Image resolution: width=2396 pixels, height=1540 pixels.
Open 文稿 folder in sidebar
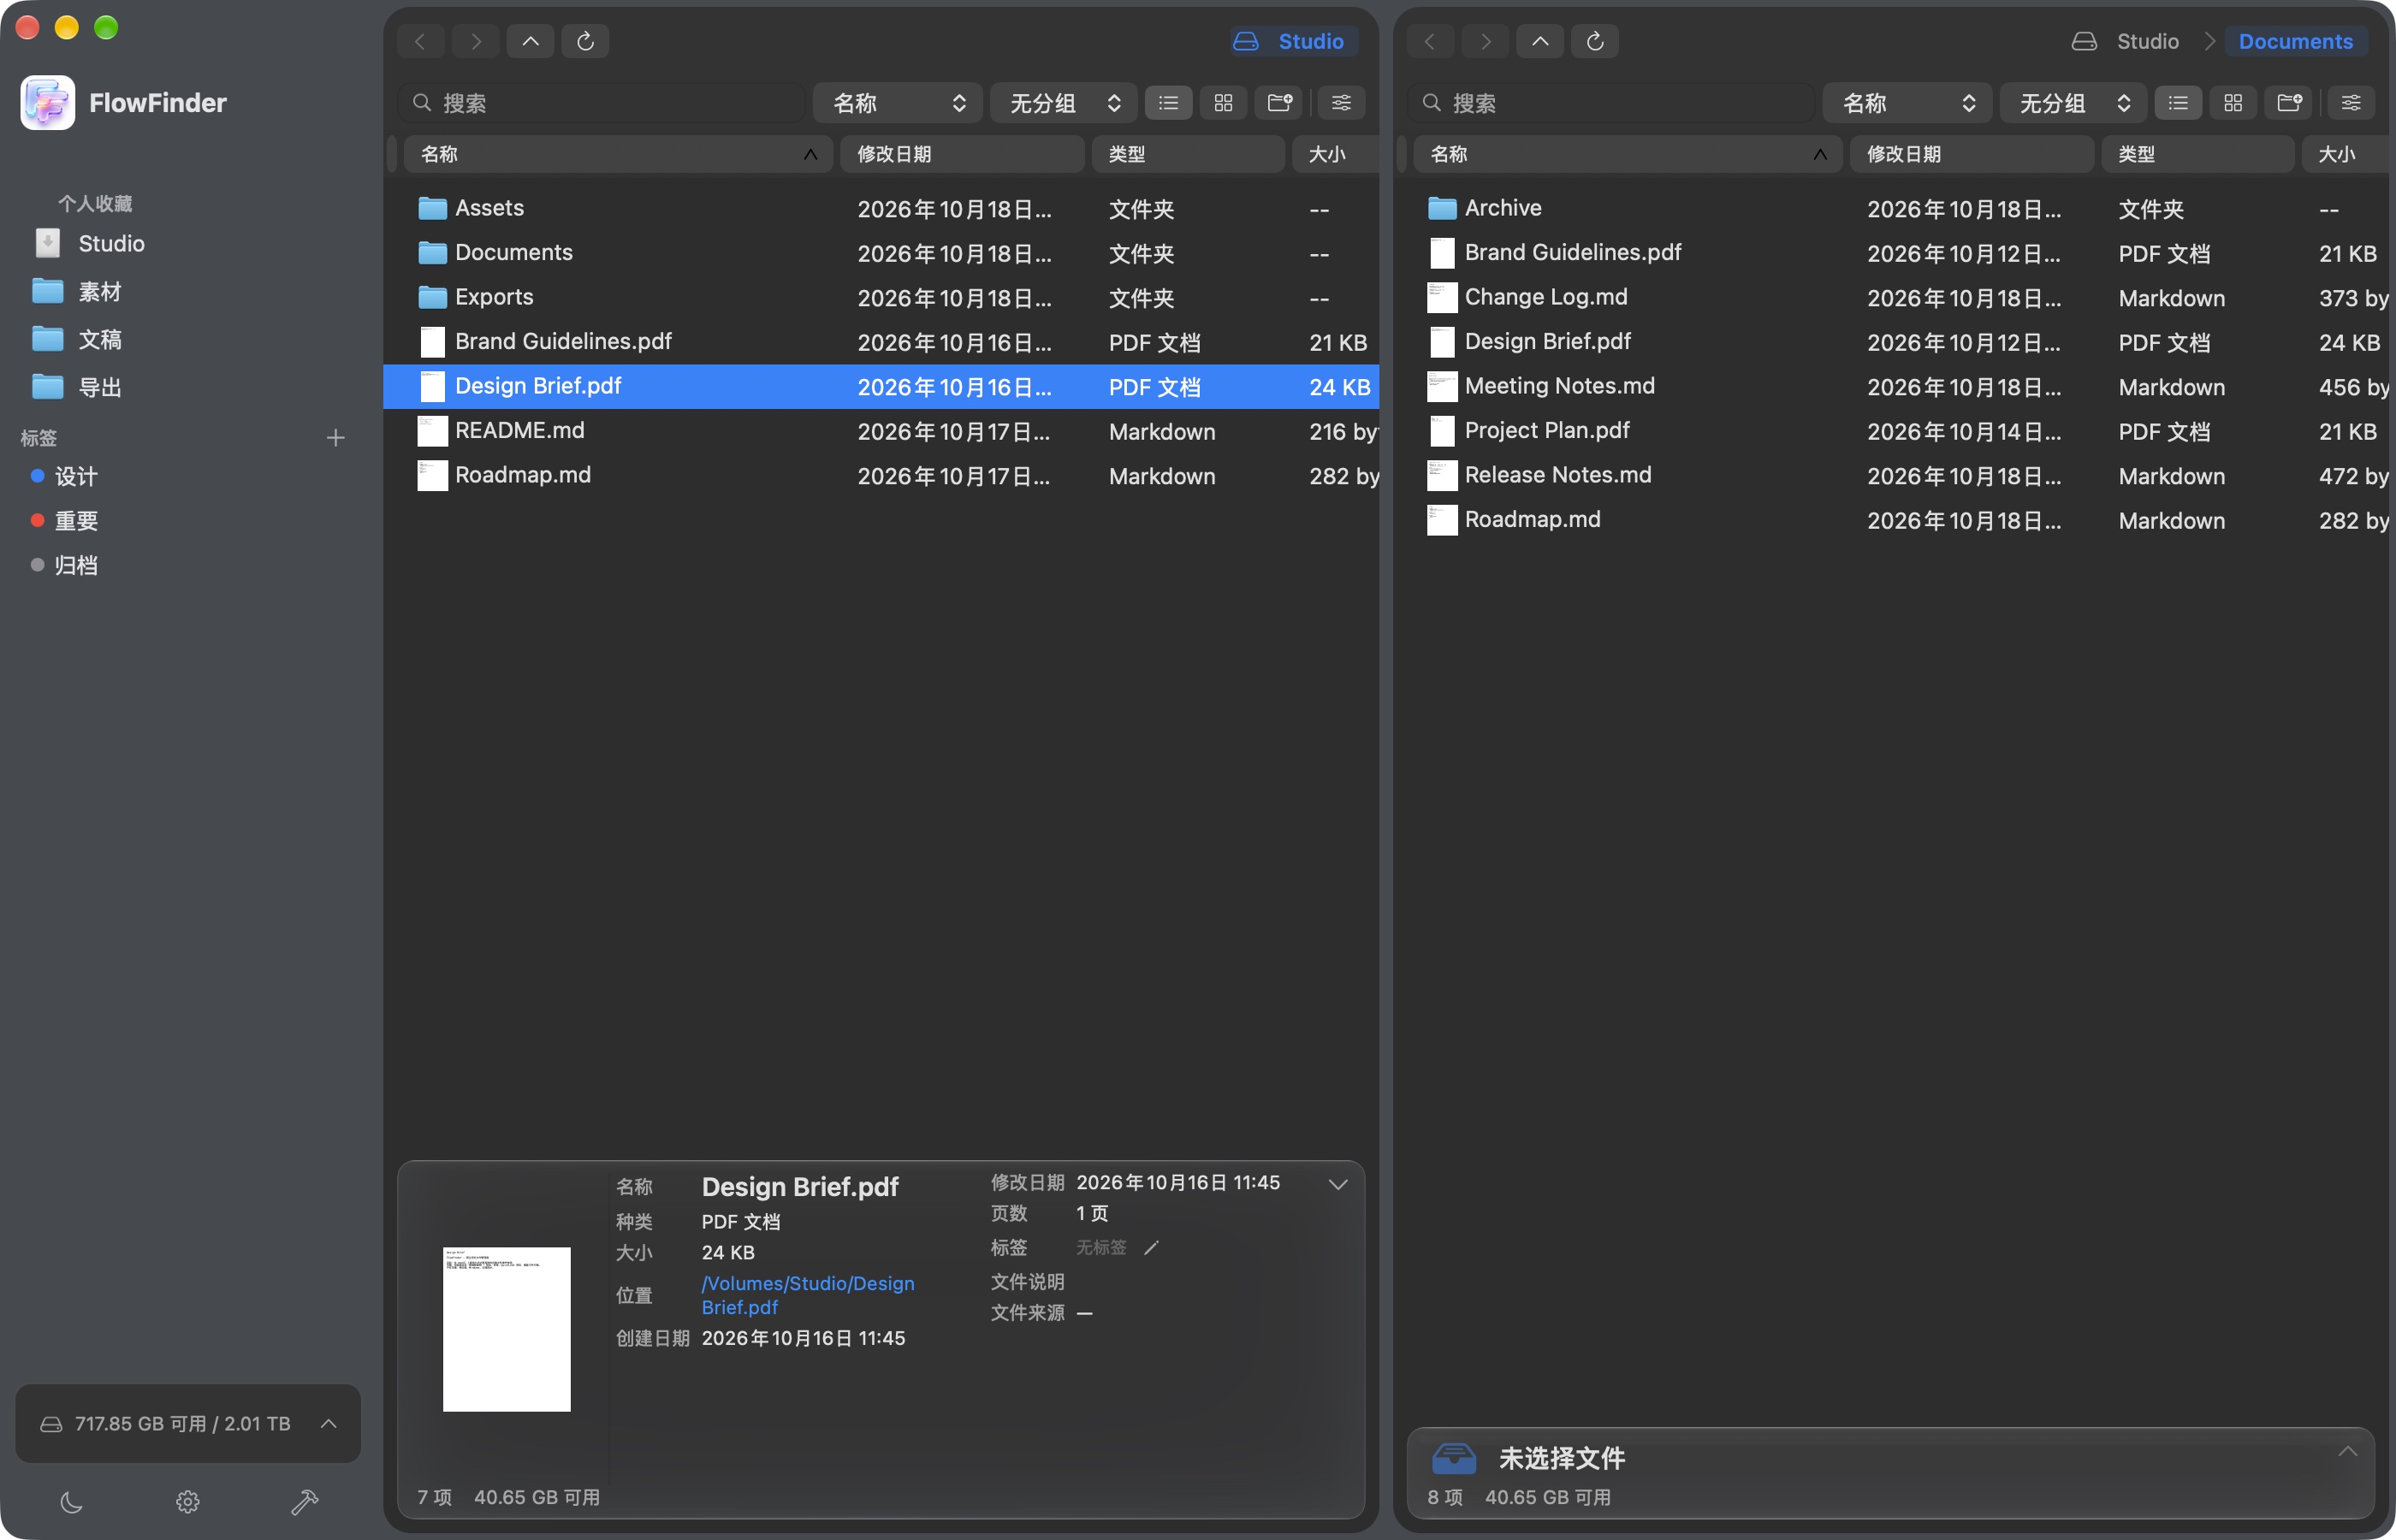pyautogui.click(x=188, y=339)
